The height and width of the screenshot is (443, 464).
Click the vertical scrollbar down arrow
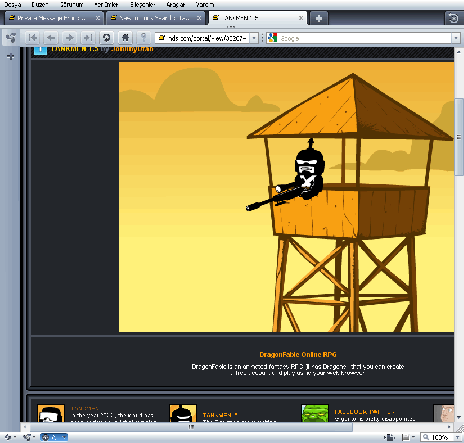[459, 417]
